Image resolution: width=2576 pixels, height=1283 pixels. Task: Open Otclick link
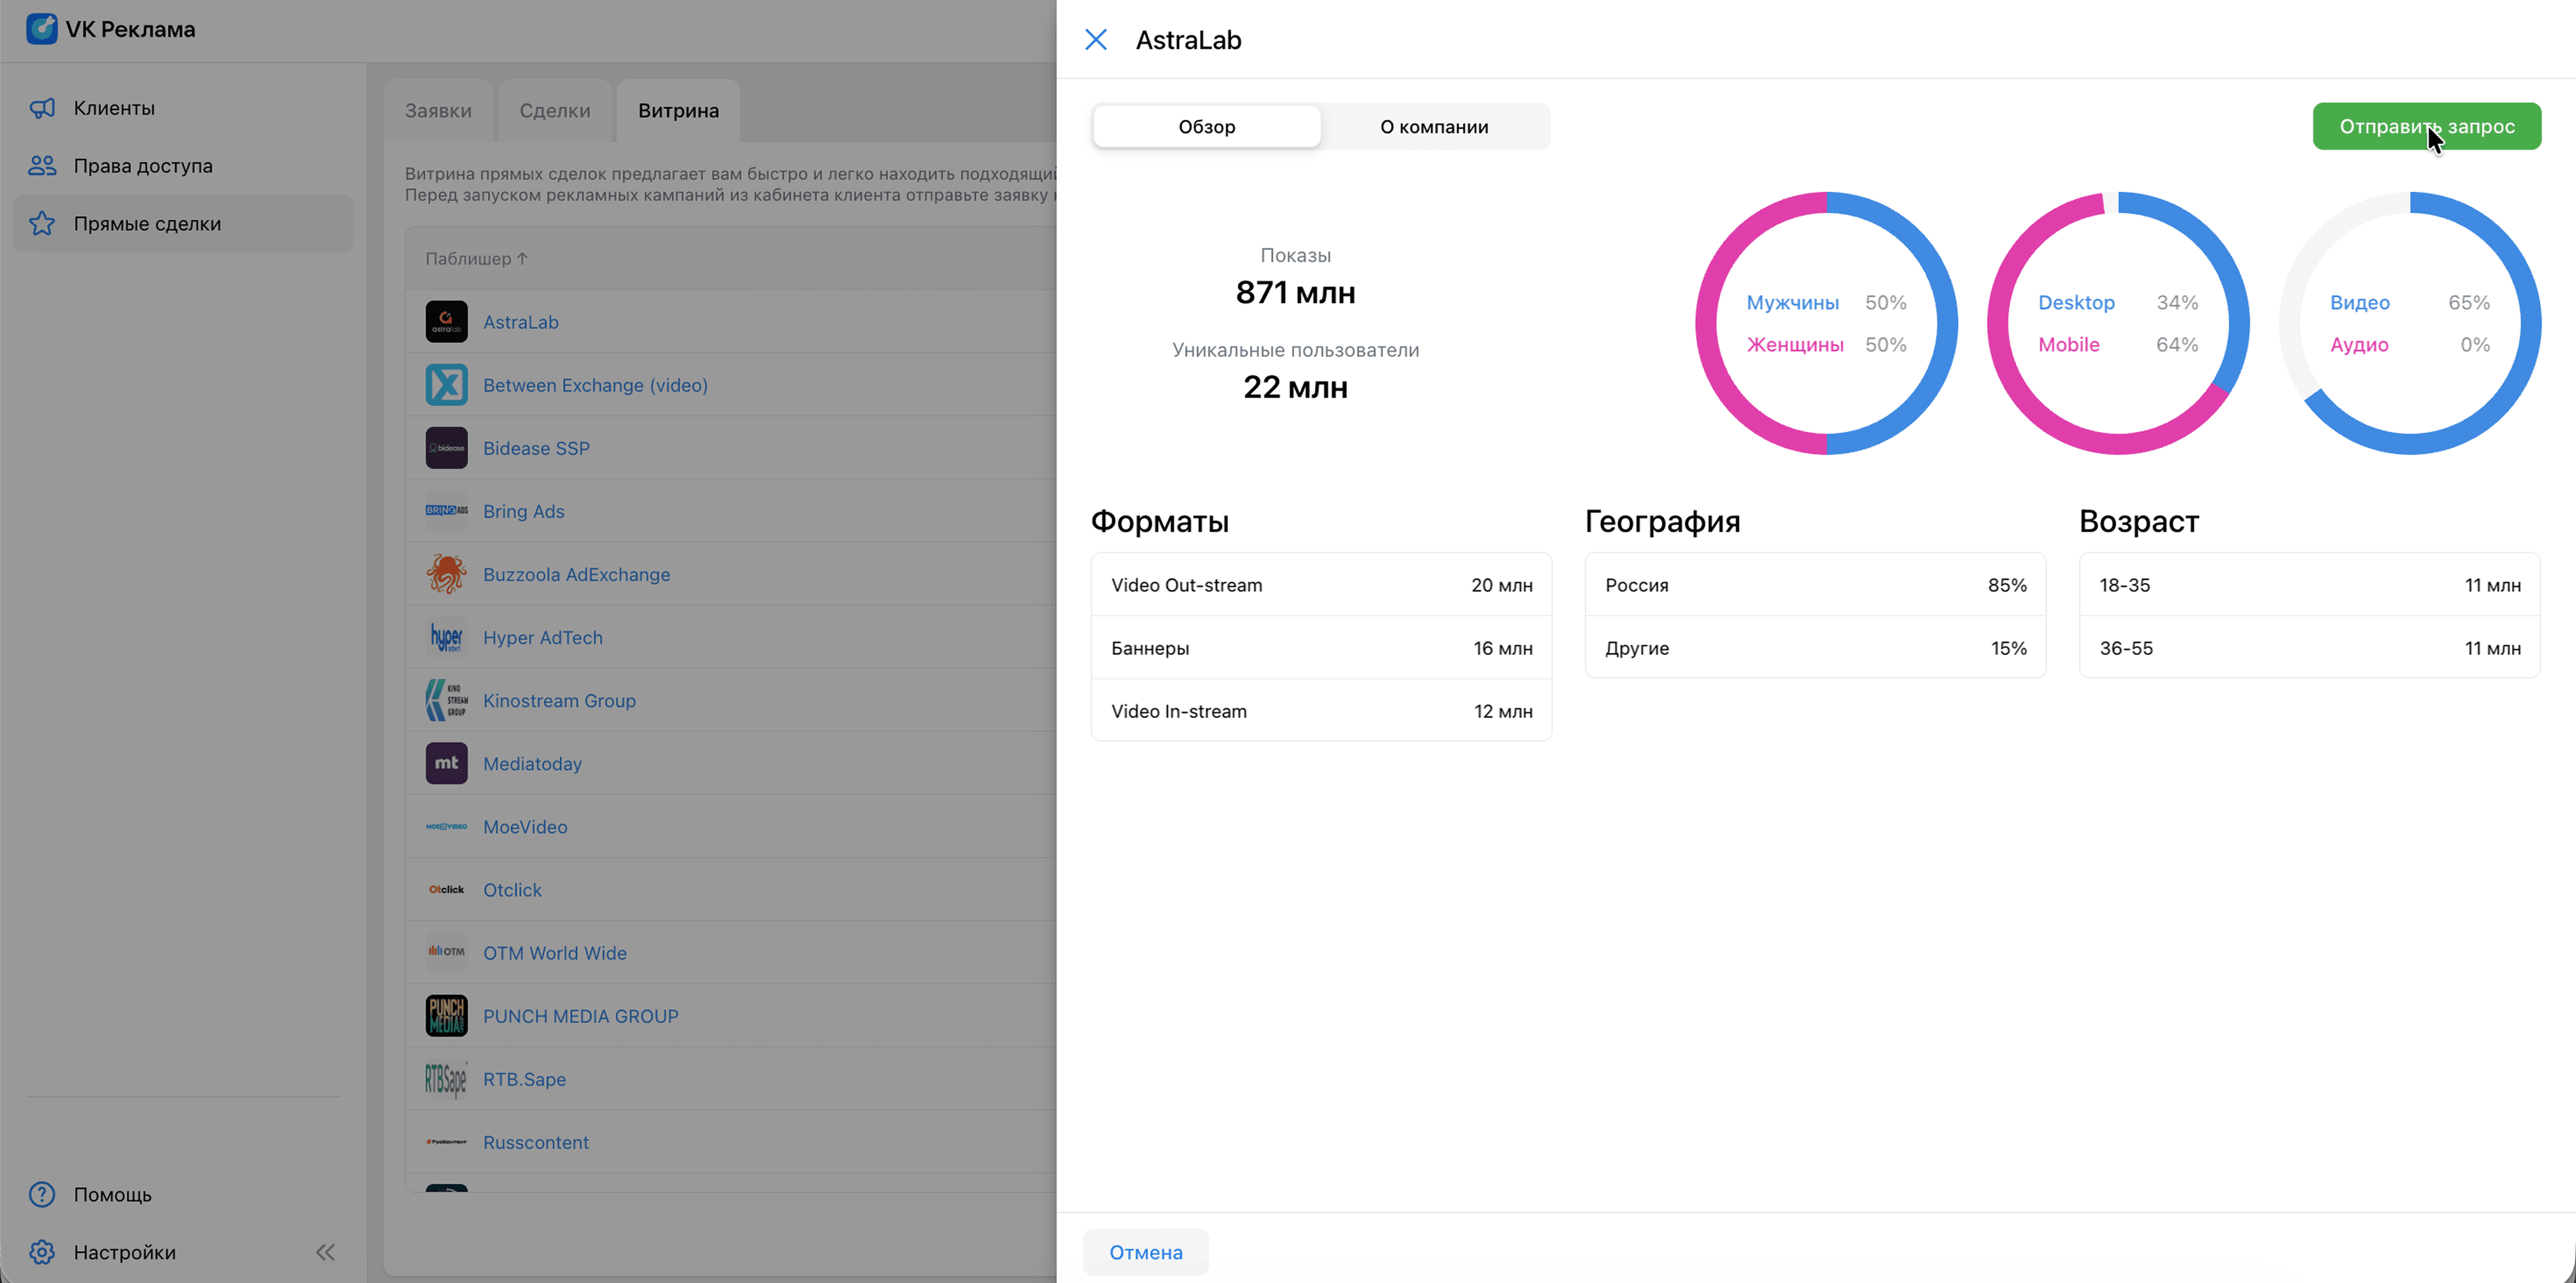(512, 889)
